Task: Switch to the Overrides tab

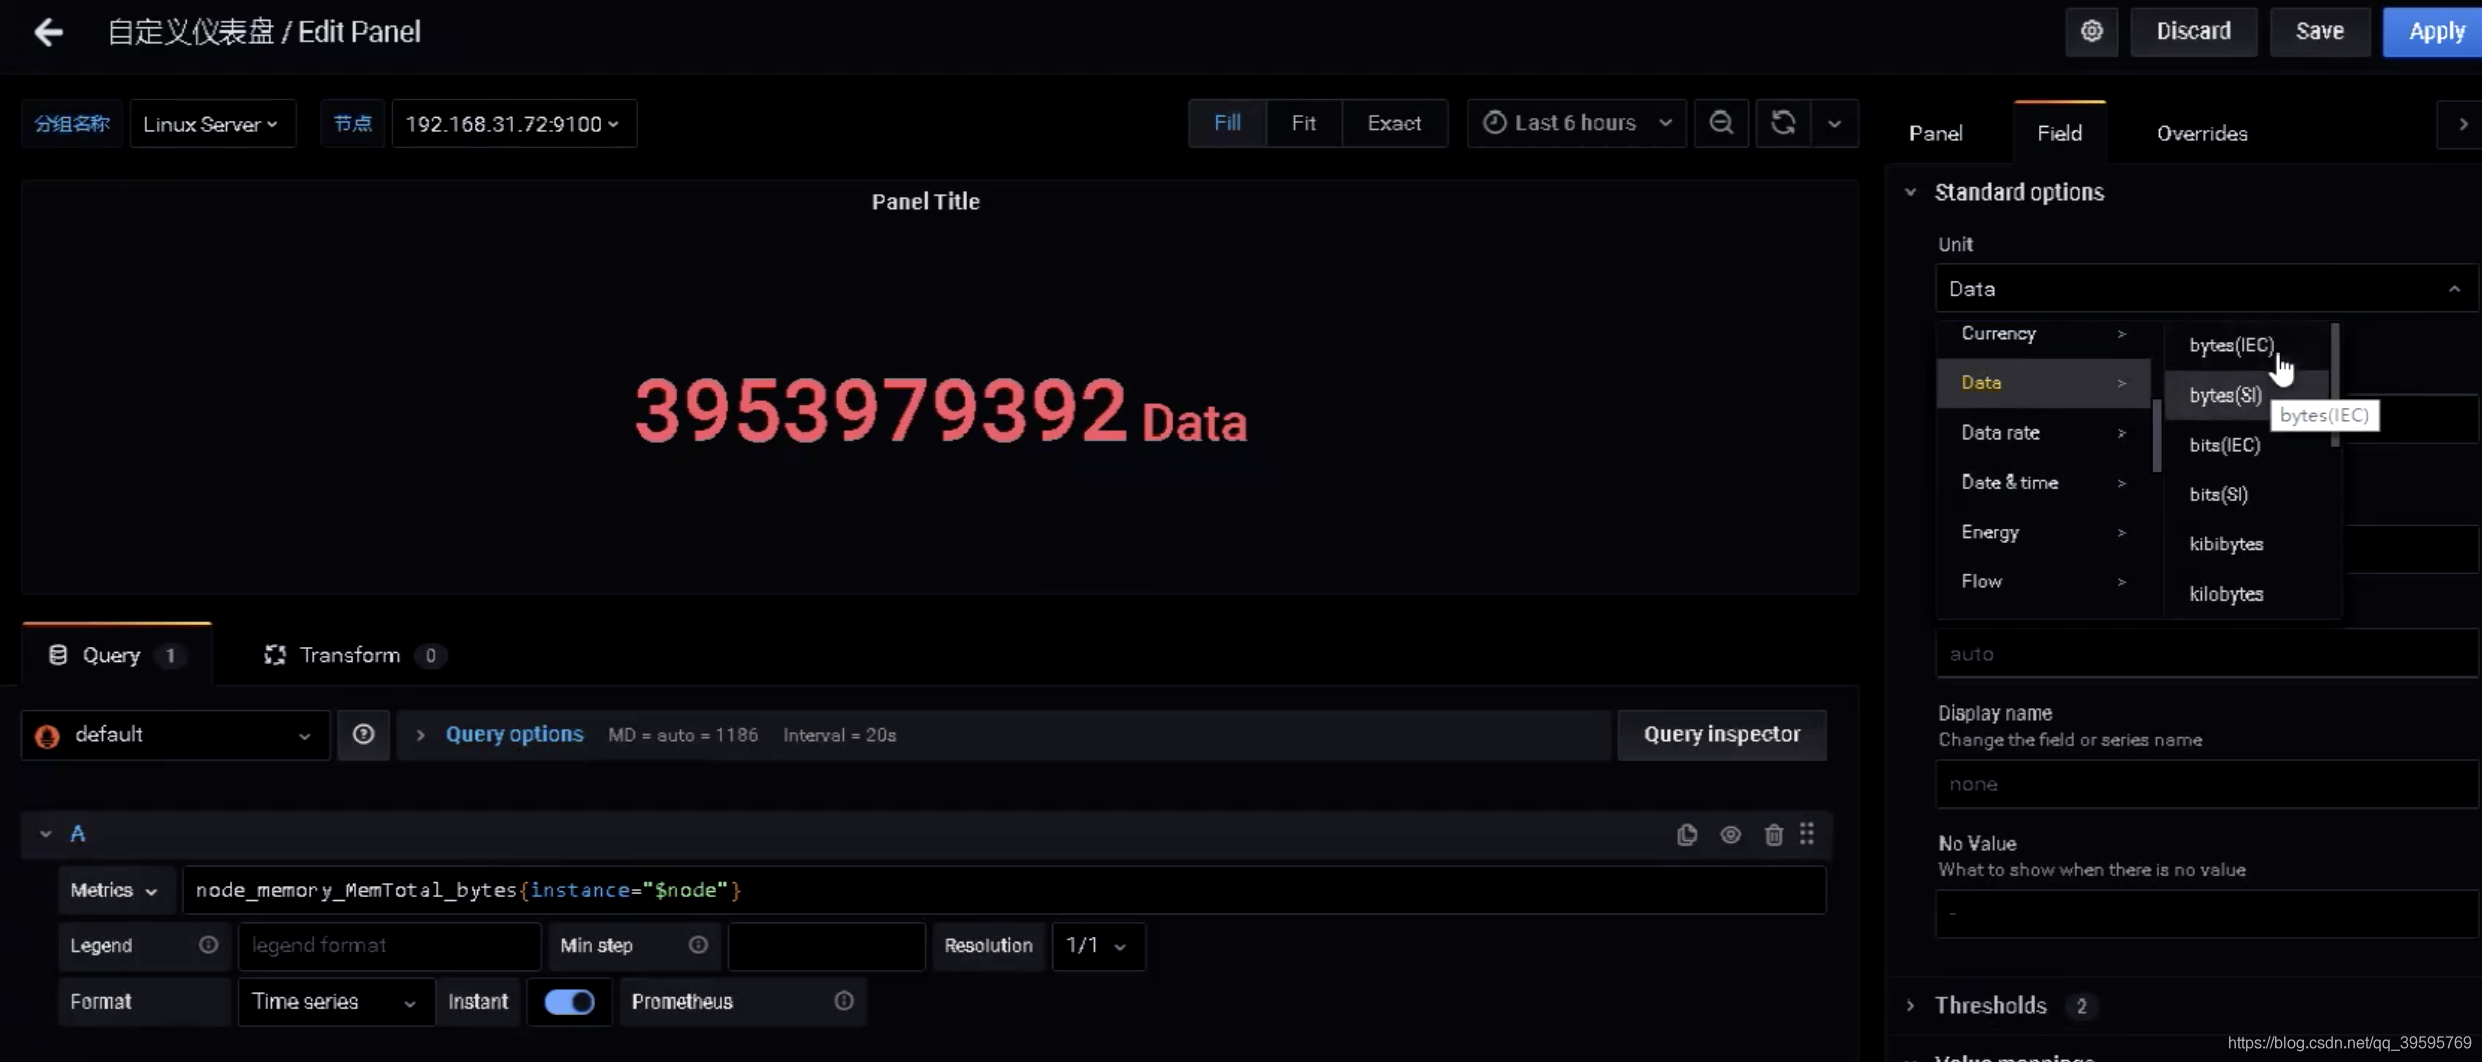Action: pos(2201,133)
